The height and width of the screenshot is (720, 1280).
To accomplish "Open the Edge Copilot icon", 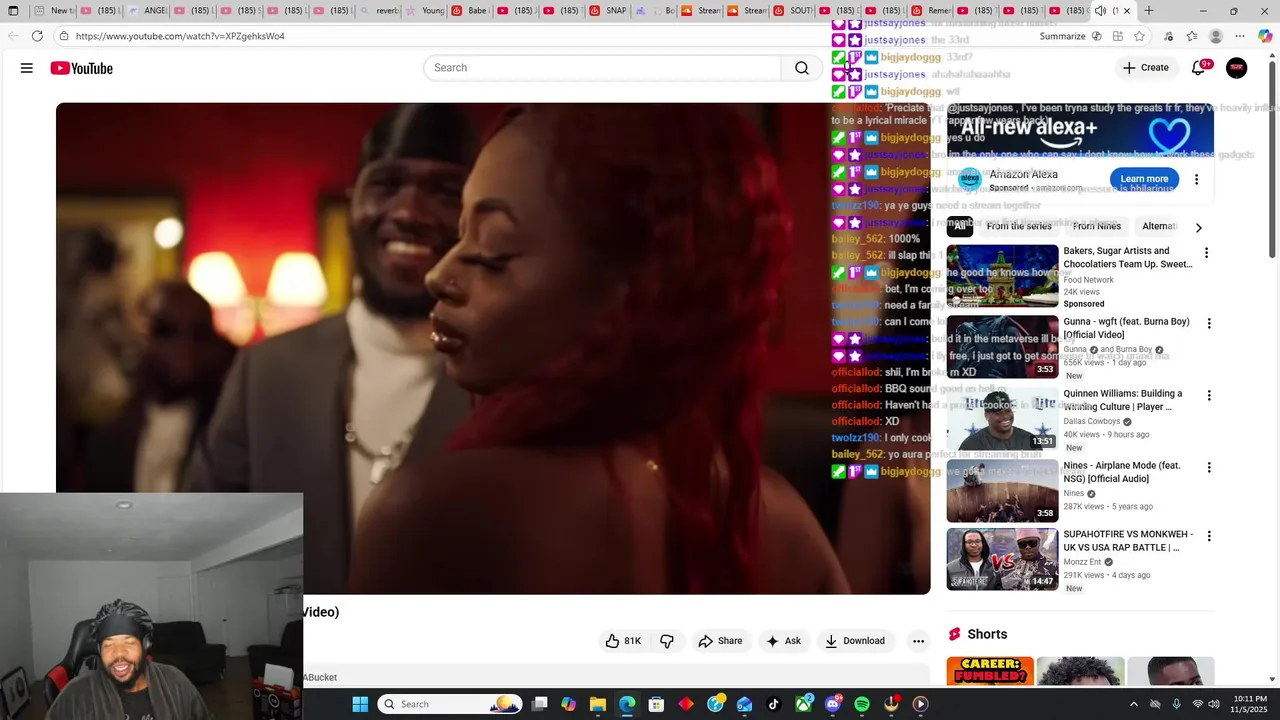I will pos(1265,36).
